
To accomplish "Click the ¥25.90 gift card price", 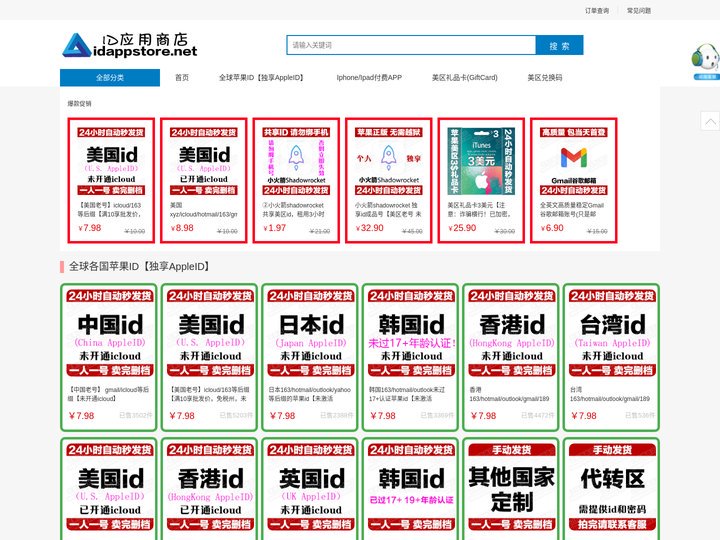I will click(x=462, y=228).
